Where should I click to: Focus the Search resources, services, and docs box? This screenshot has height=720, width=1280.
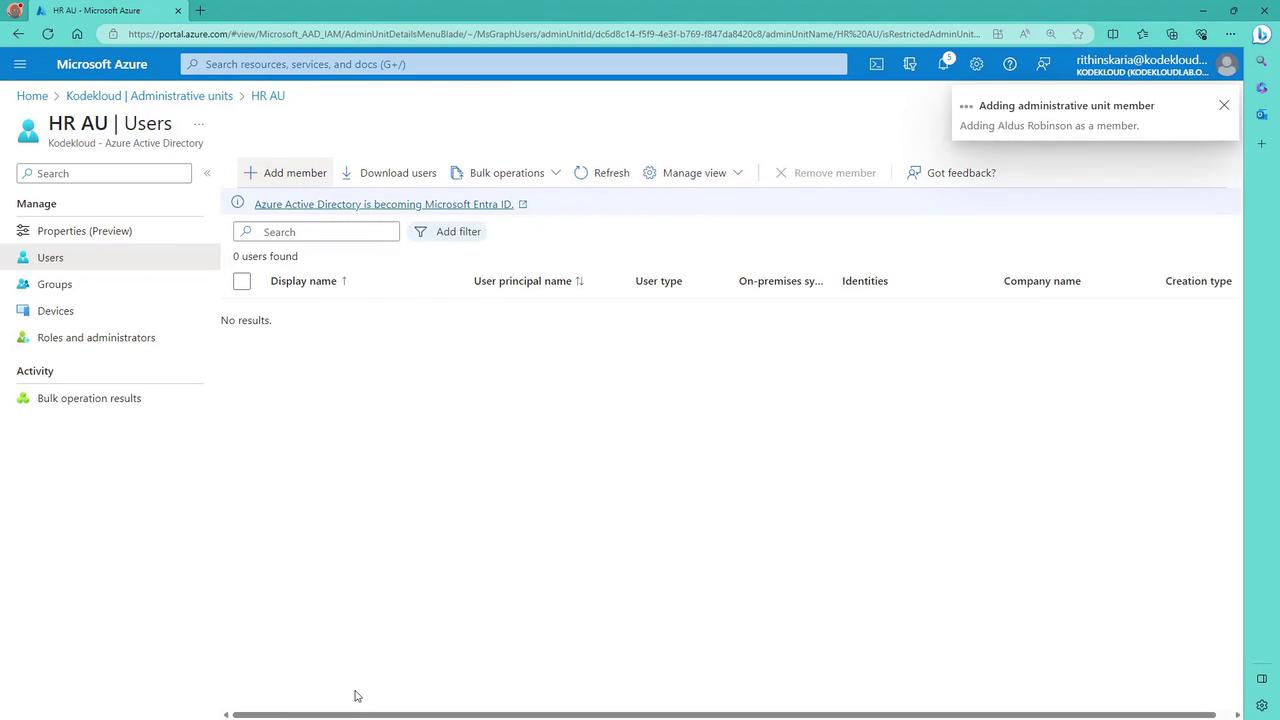[x=514, y=64]
